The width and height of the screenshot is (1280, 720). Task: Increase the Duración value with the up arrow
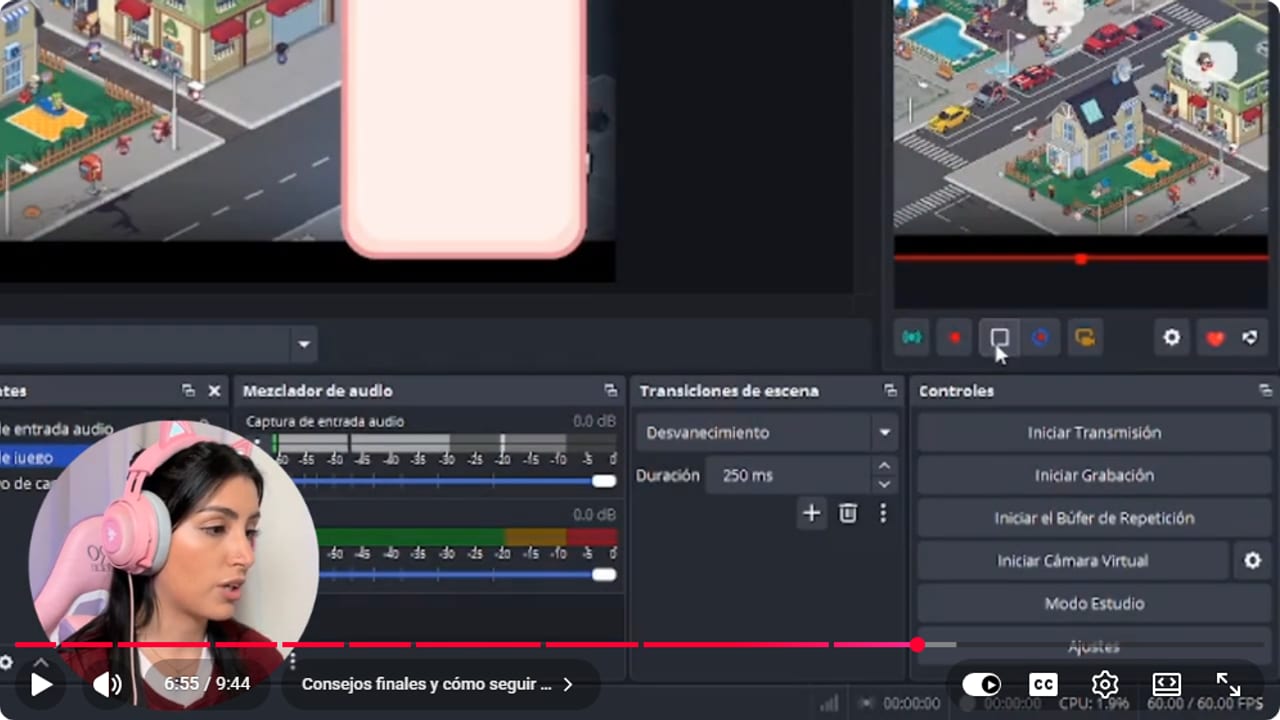(883, 466)
